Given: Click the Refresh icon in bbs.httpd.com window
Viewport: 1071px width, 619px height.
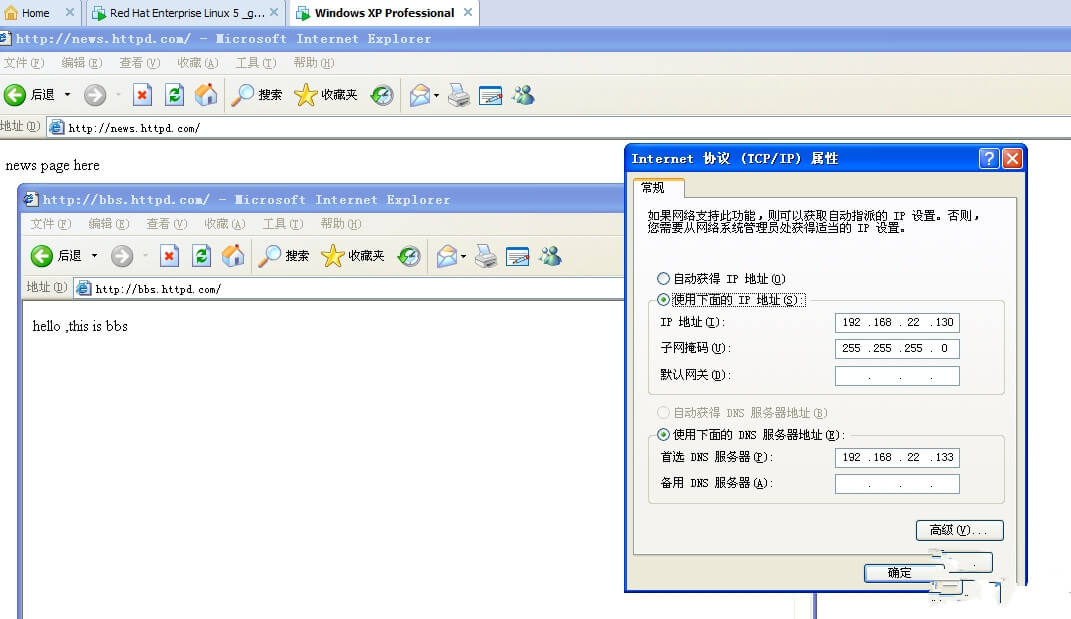Looking at the screenshot, I should point(201,256).
